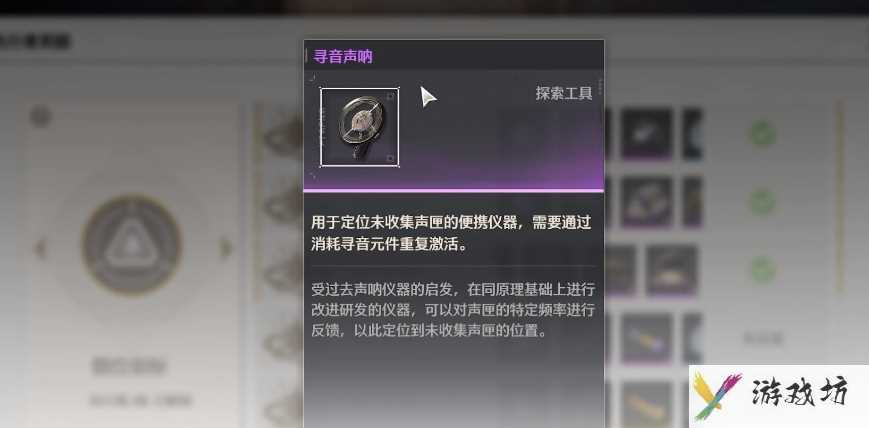
Task: Select the fourth-row yellow item thumbnail
Action: pos(646,338)
